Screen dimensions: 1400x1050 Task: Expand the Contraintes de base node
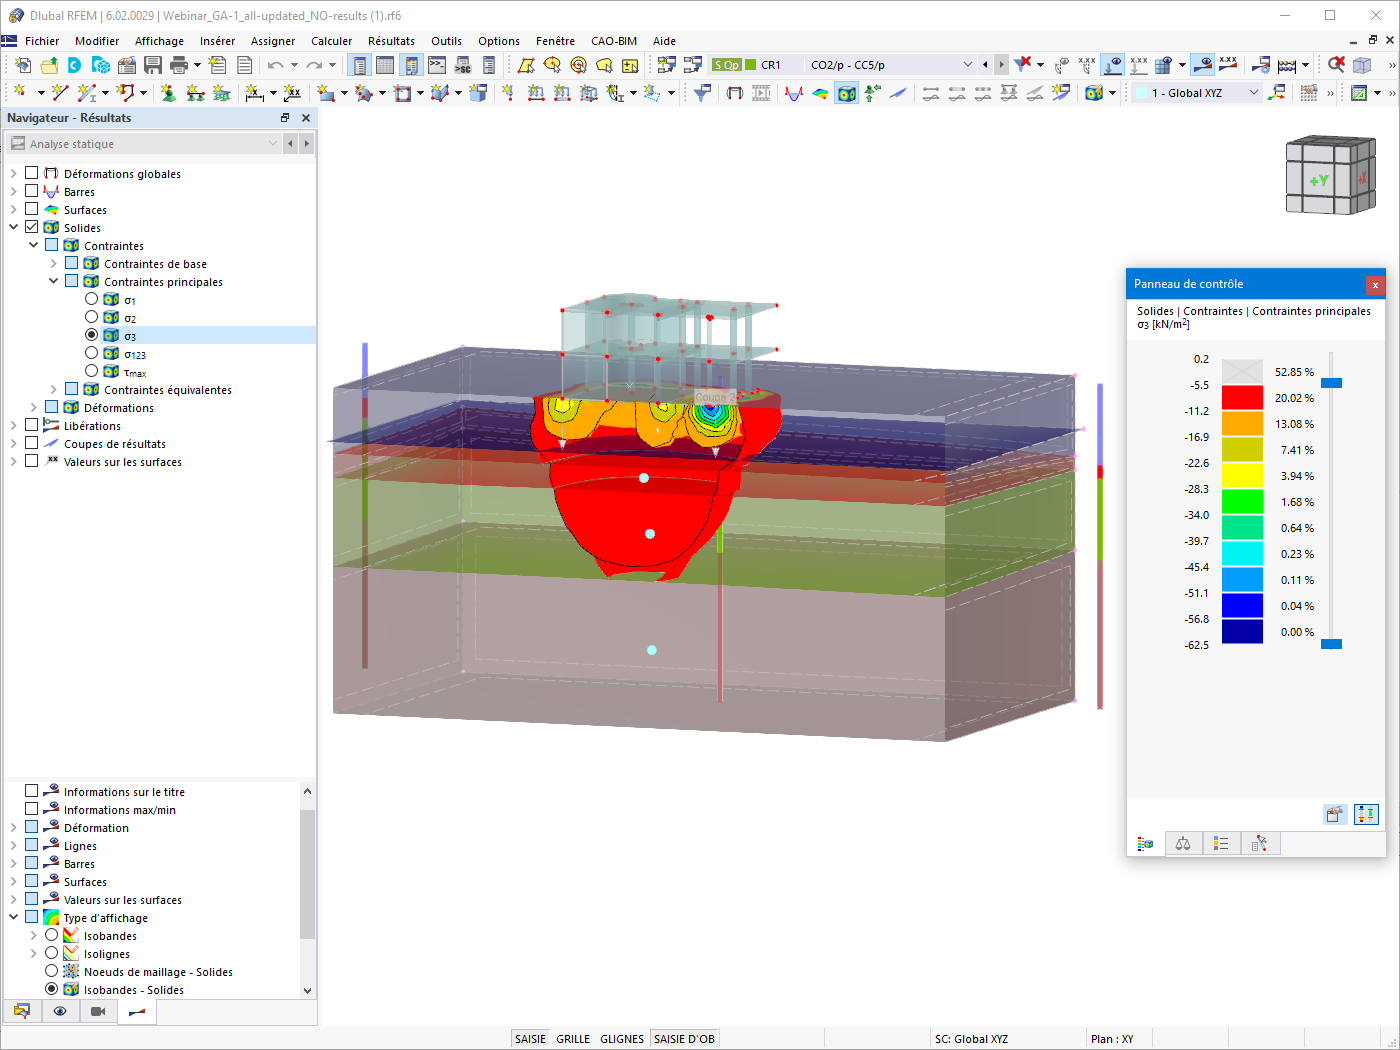pyautogui.click(x=54, y=263)
